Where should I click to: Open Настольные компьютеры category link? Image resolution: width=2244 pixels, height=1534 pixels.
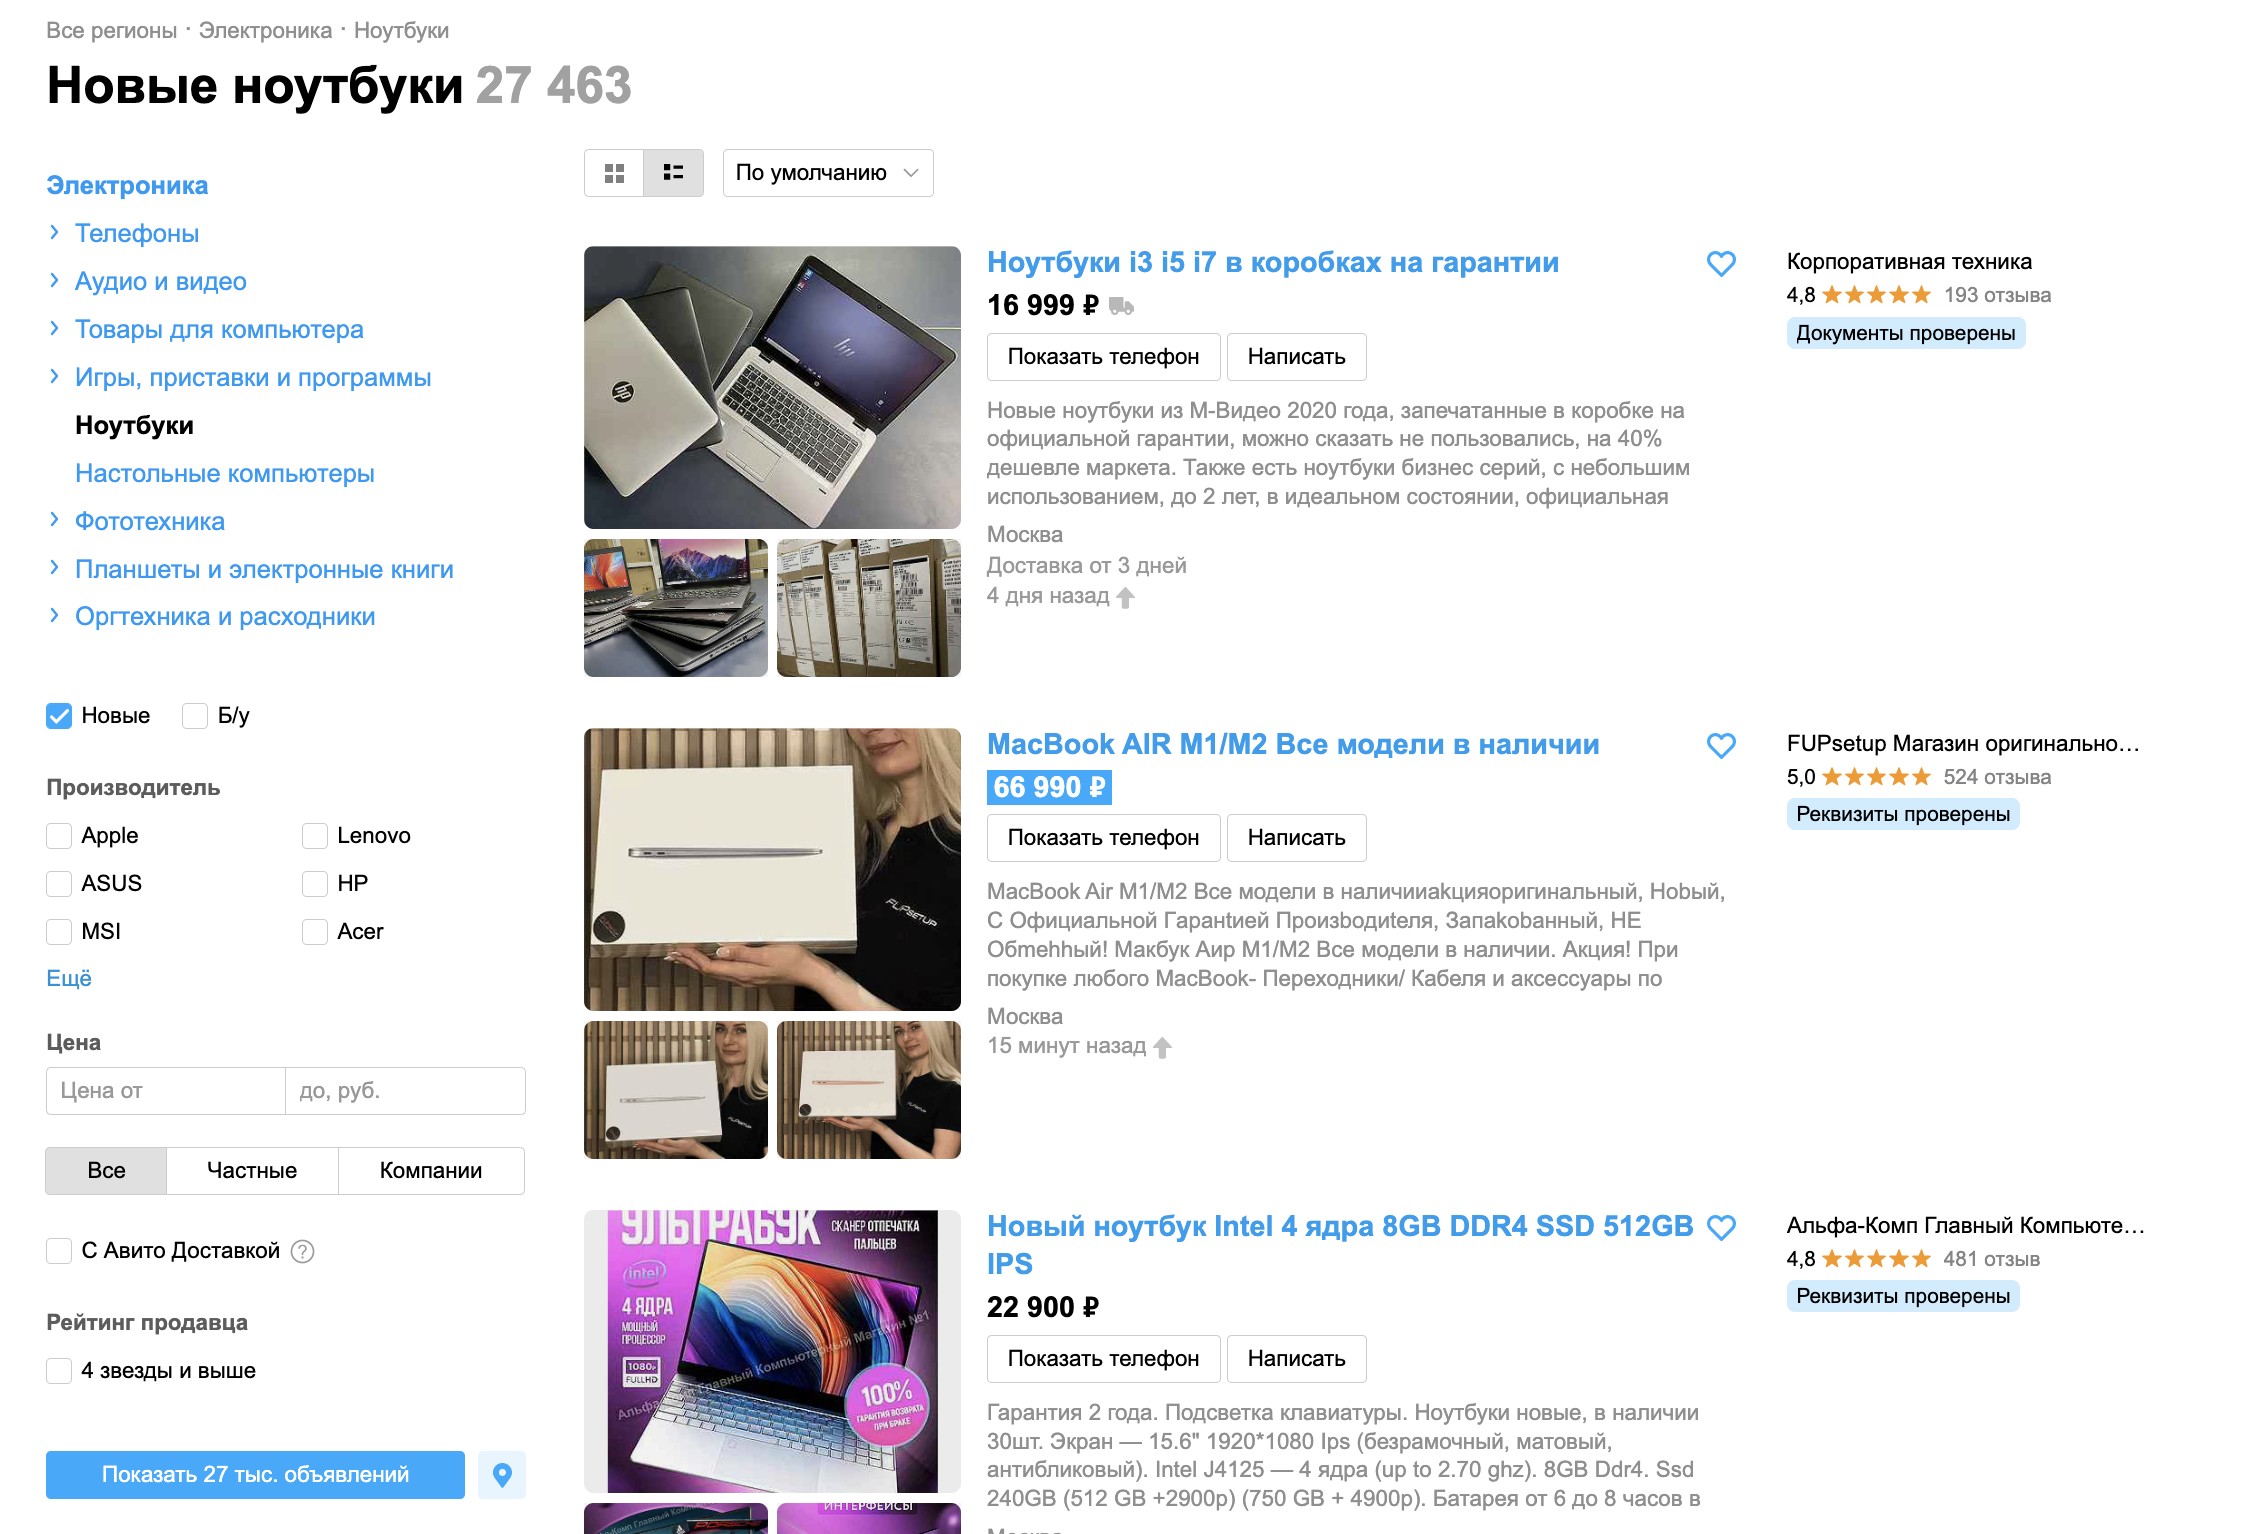coord(225,473)
